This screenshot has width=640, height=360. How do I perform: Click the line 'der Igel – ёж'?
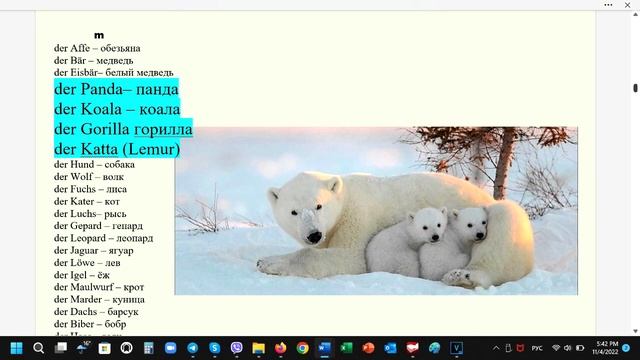[82, 275]
